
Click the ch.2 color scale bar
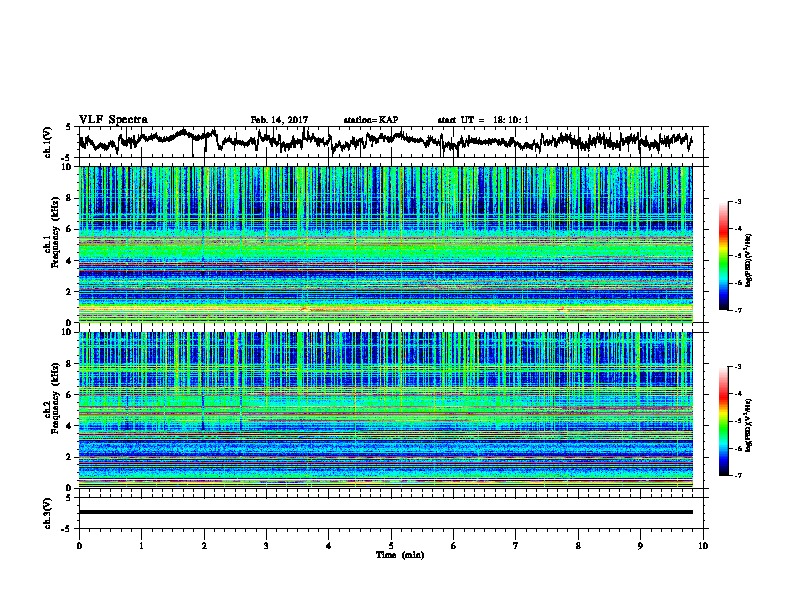pos(723,421)
